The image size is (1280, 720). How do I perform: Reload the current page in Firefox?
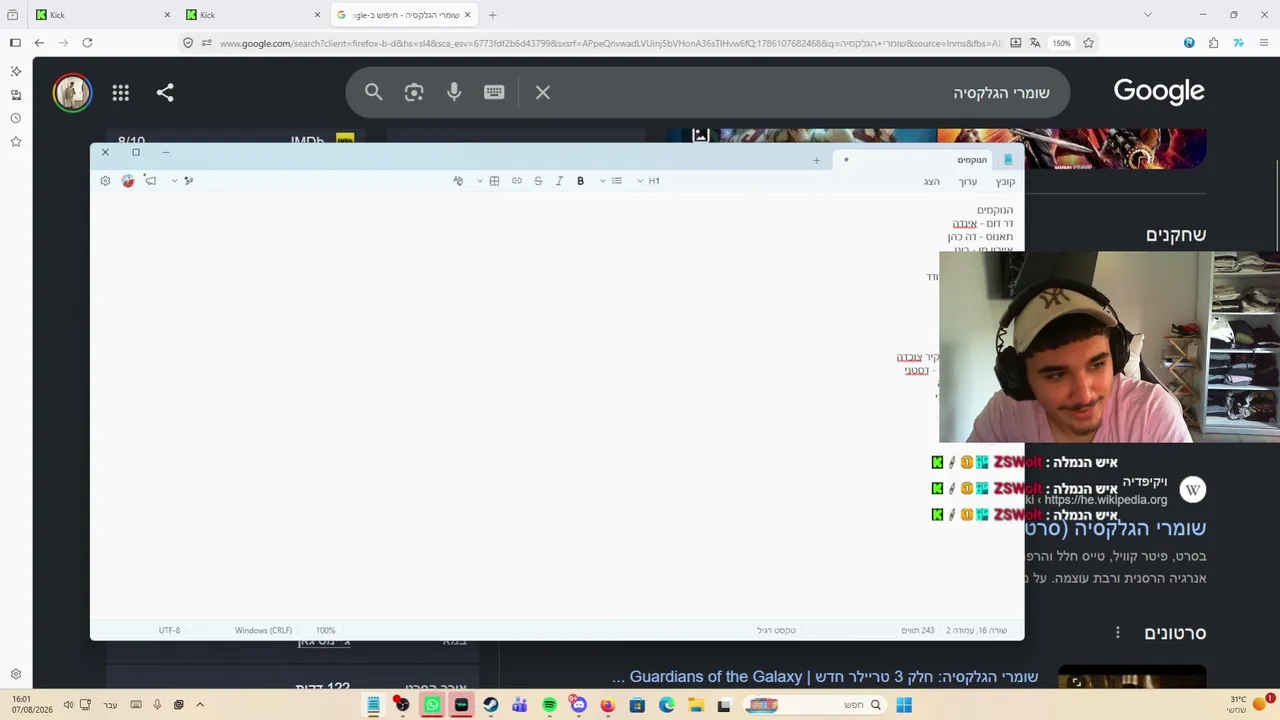[87, 43]
